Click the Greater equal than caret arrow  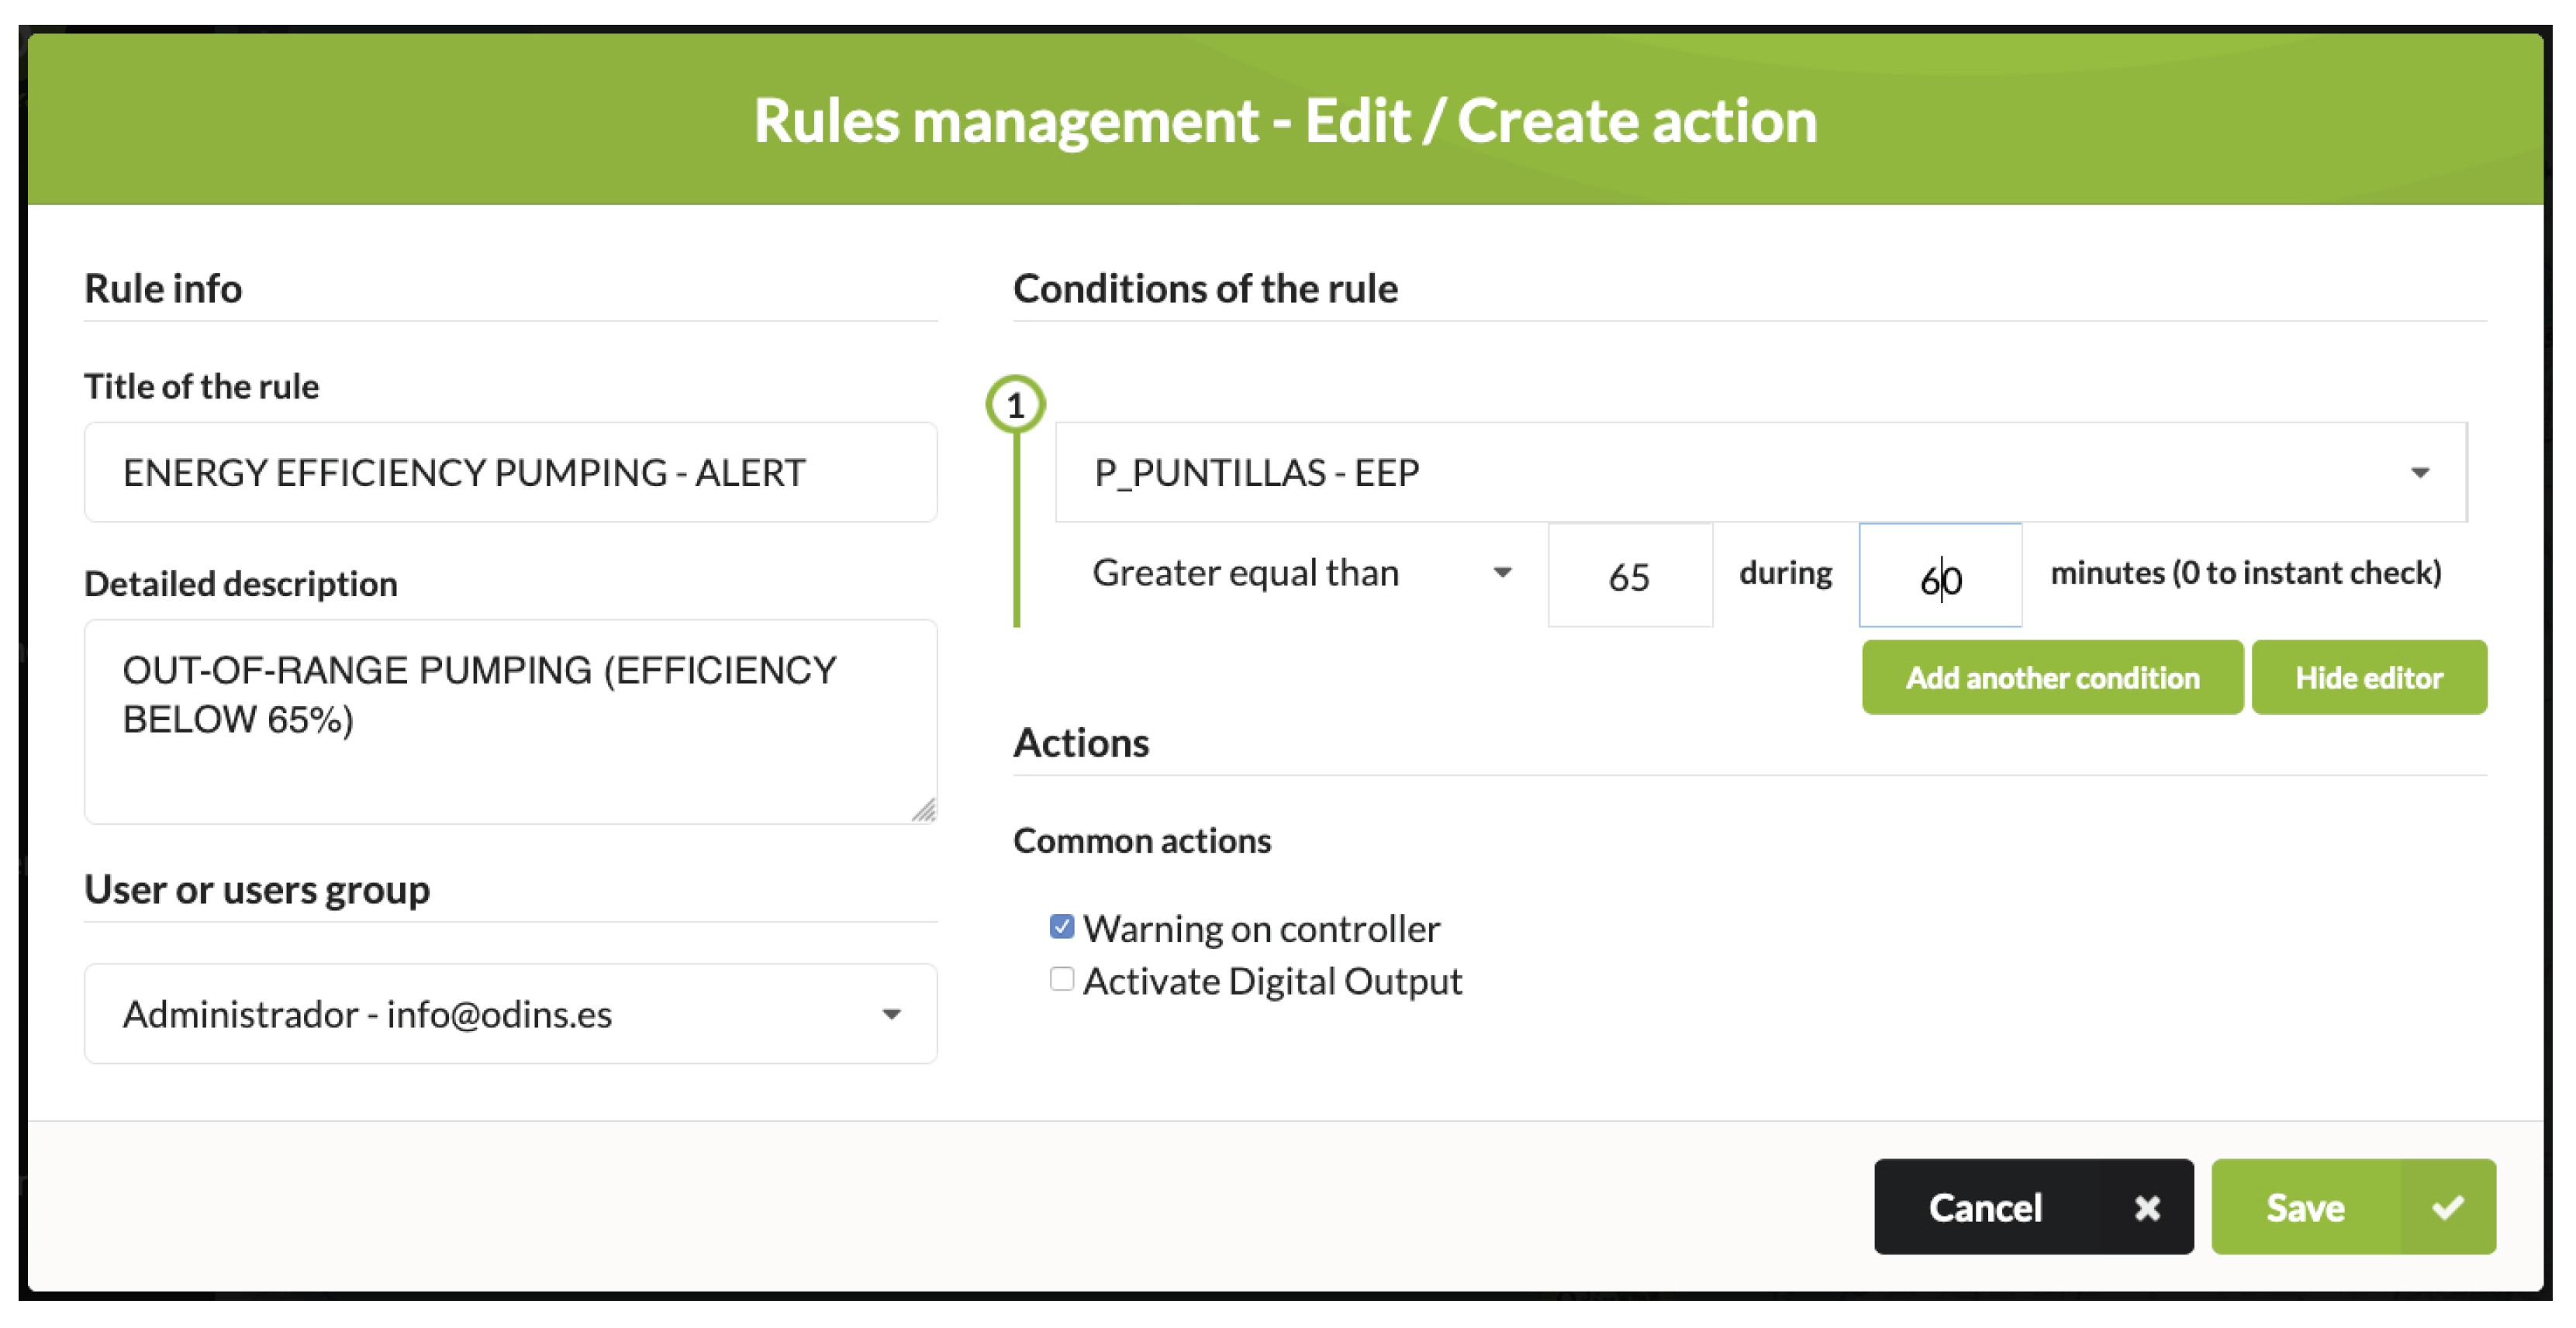coord(1502,573)
